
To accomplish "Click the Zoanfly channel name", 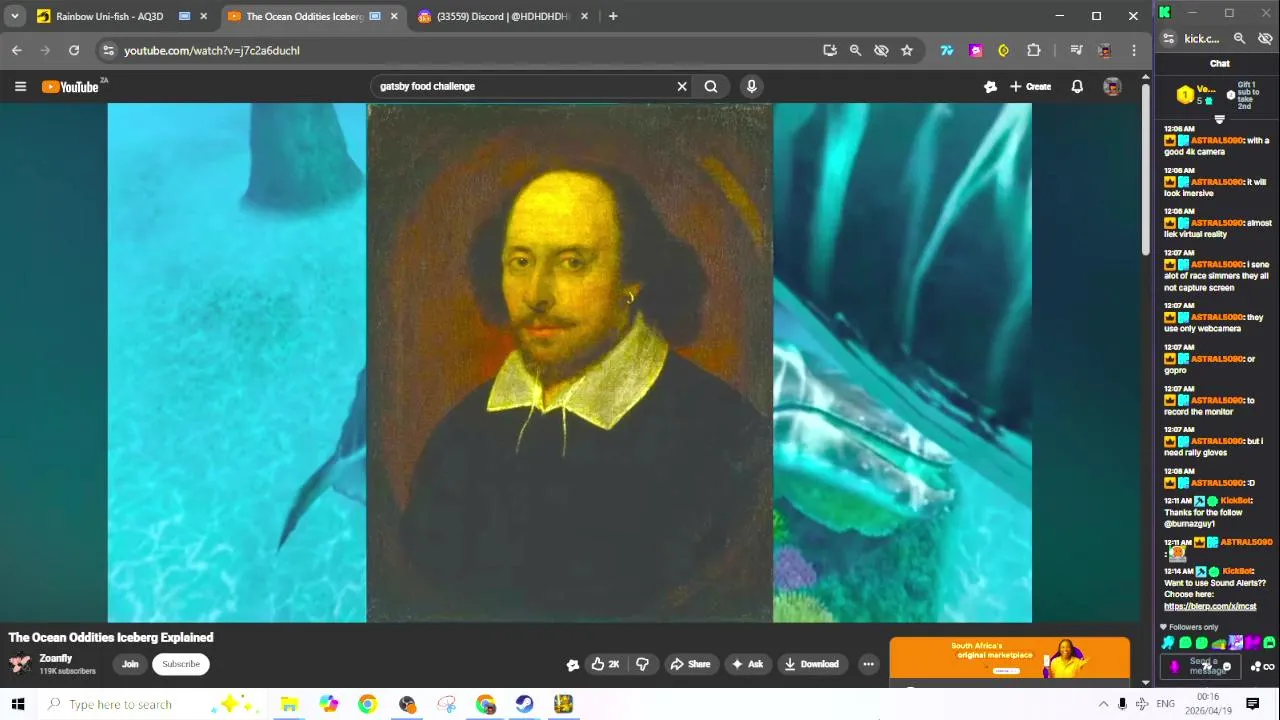I will pos(56,658).
